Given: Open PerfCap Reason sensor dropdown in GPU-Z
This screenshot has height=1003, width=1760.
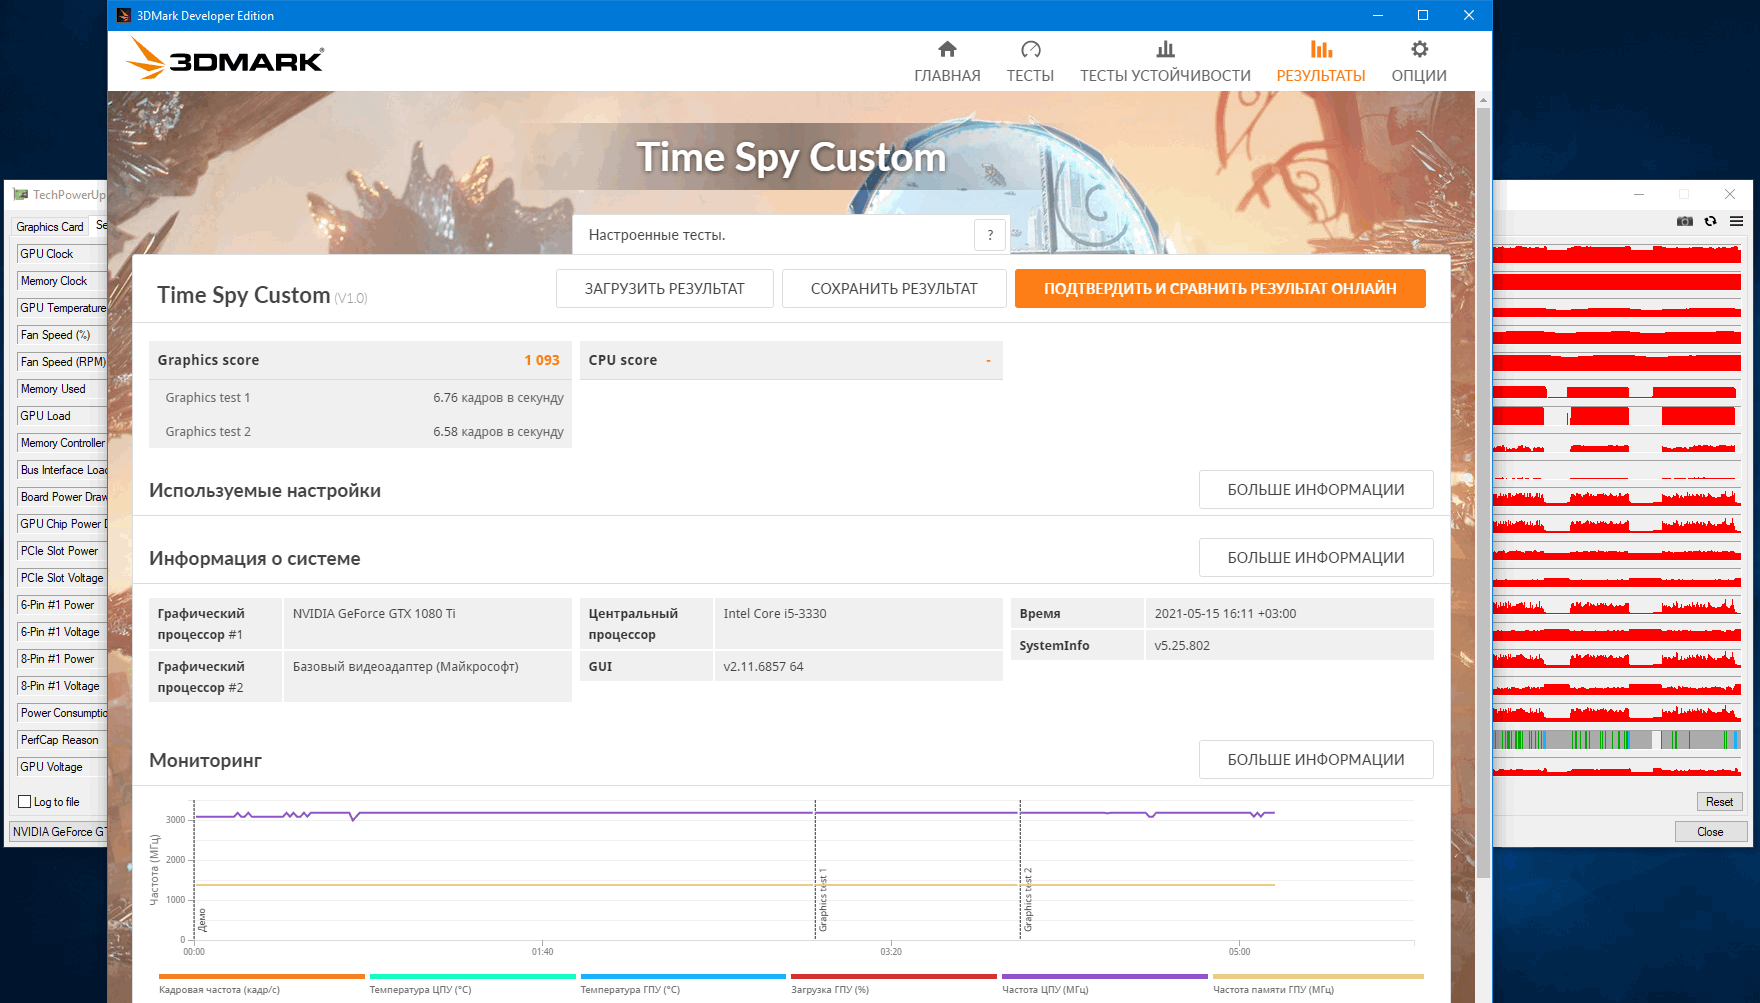Looking at the screenshot, I should [62, 740].
